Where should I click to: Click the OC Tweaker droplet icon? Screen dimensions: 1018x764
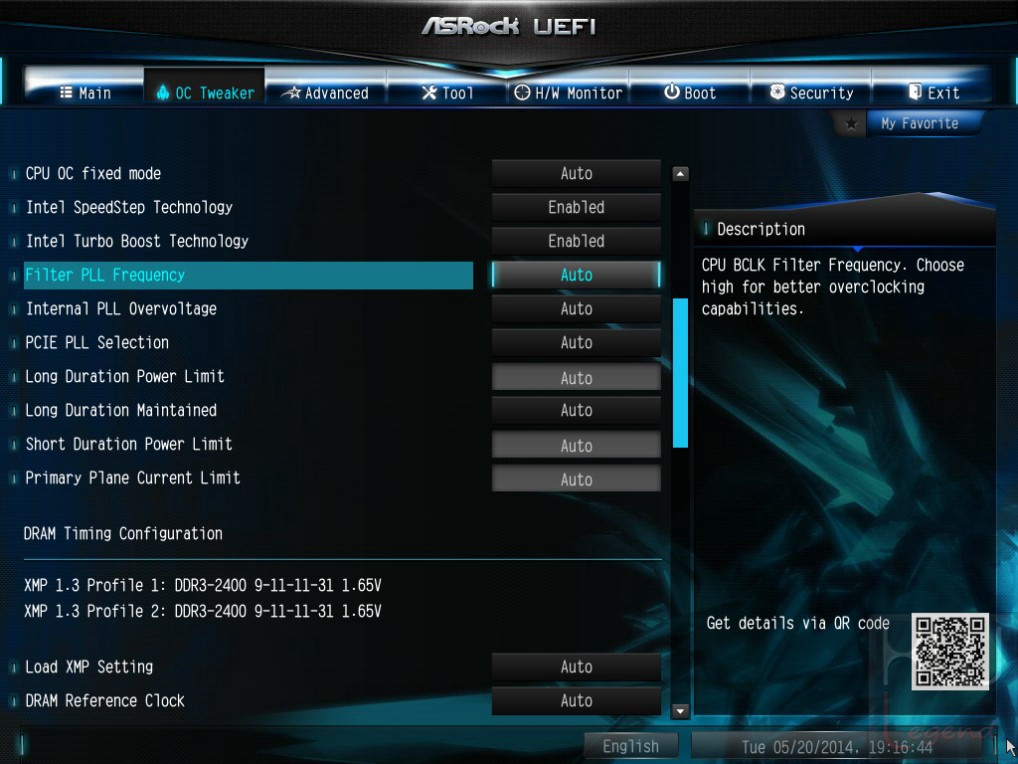click(162, 93)
